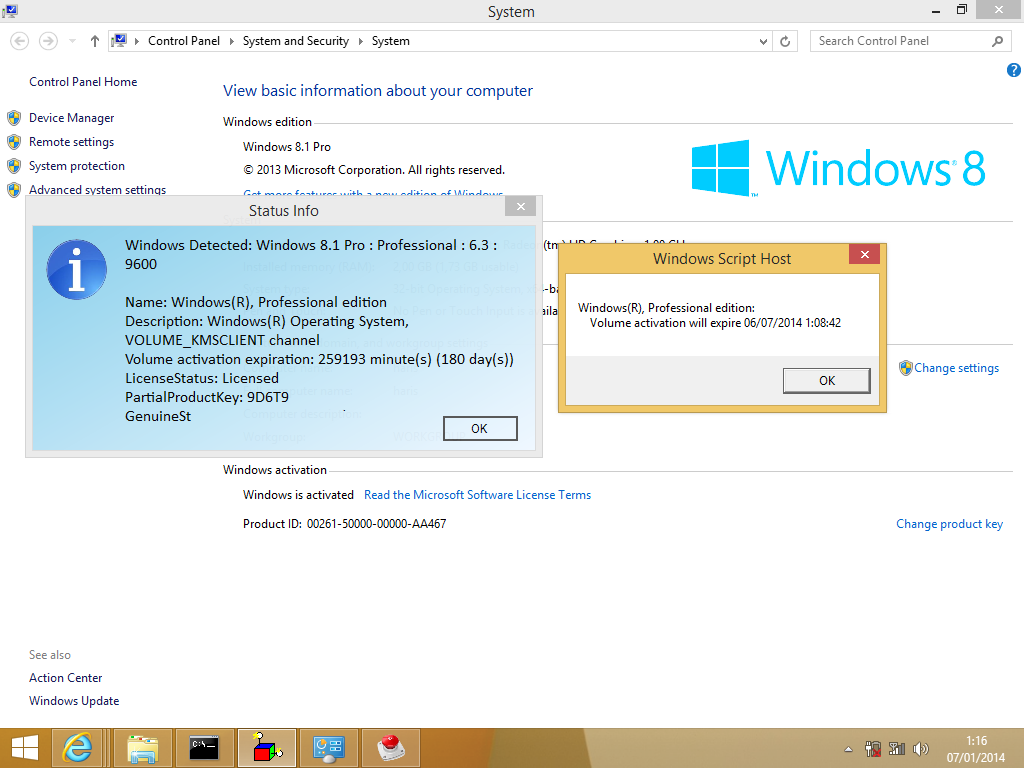Click the blue Help question mark icon
The width and height of the screenshot is (1024, 768).
coord(1013,70)
